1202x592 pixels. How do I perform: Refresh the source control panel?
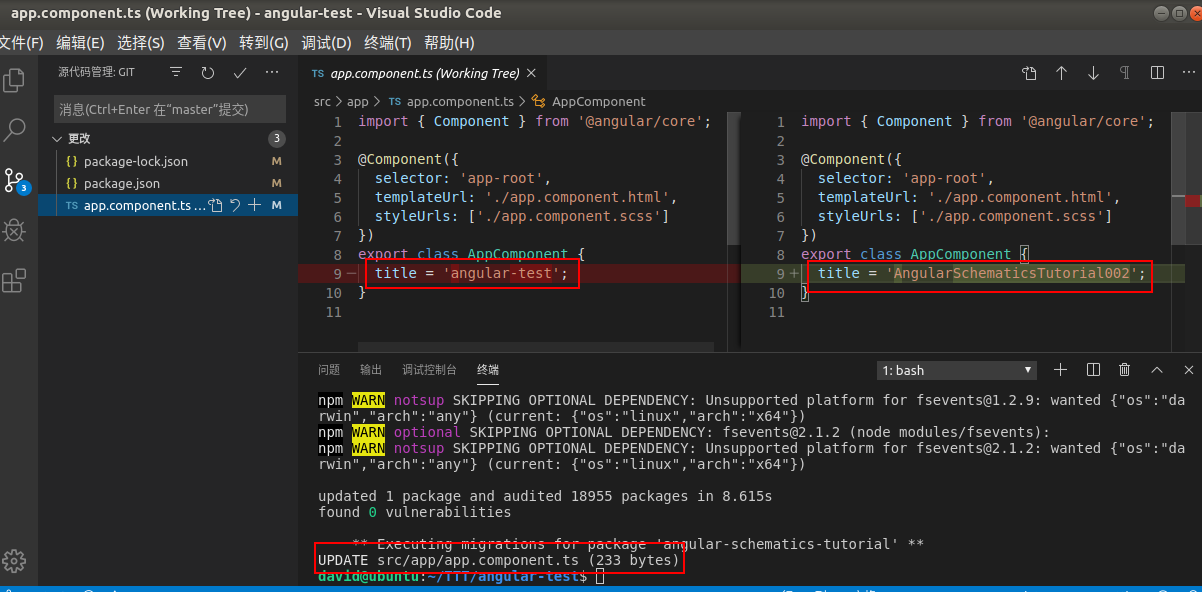click(x=208, y=73)
